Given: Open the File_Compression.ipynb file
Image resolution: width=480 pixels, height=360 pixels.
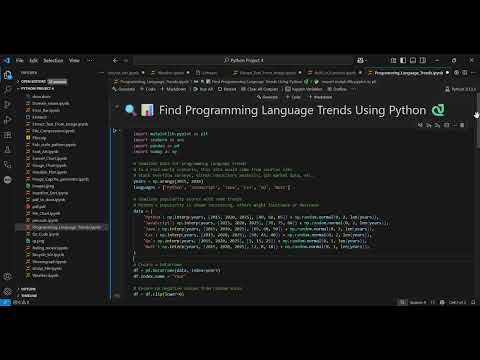Looking at the screenshot, I should pyautogui.click(x=53, y=131).
